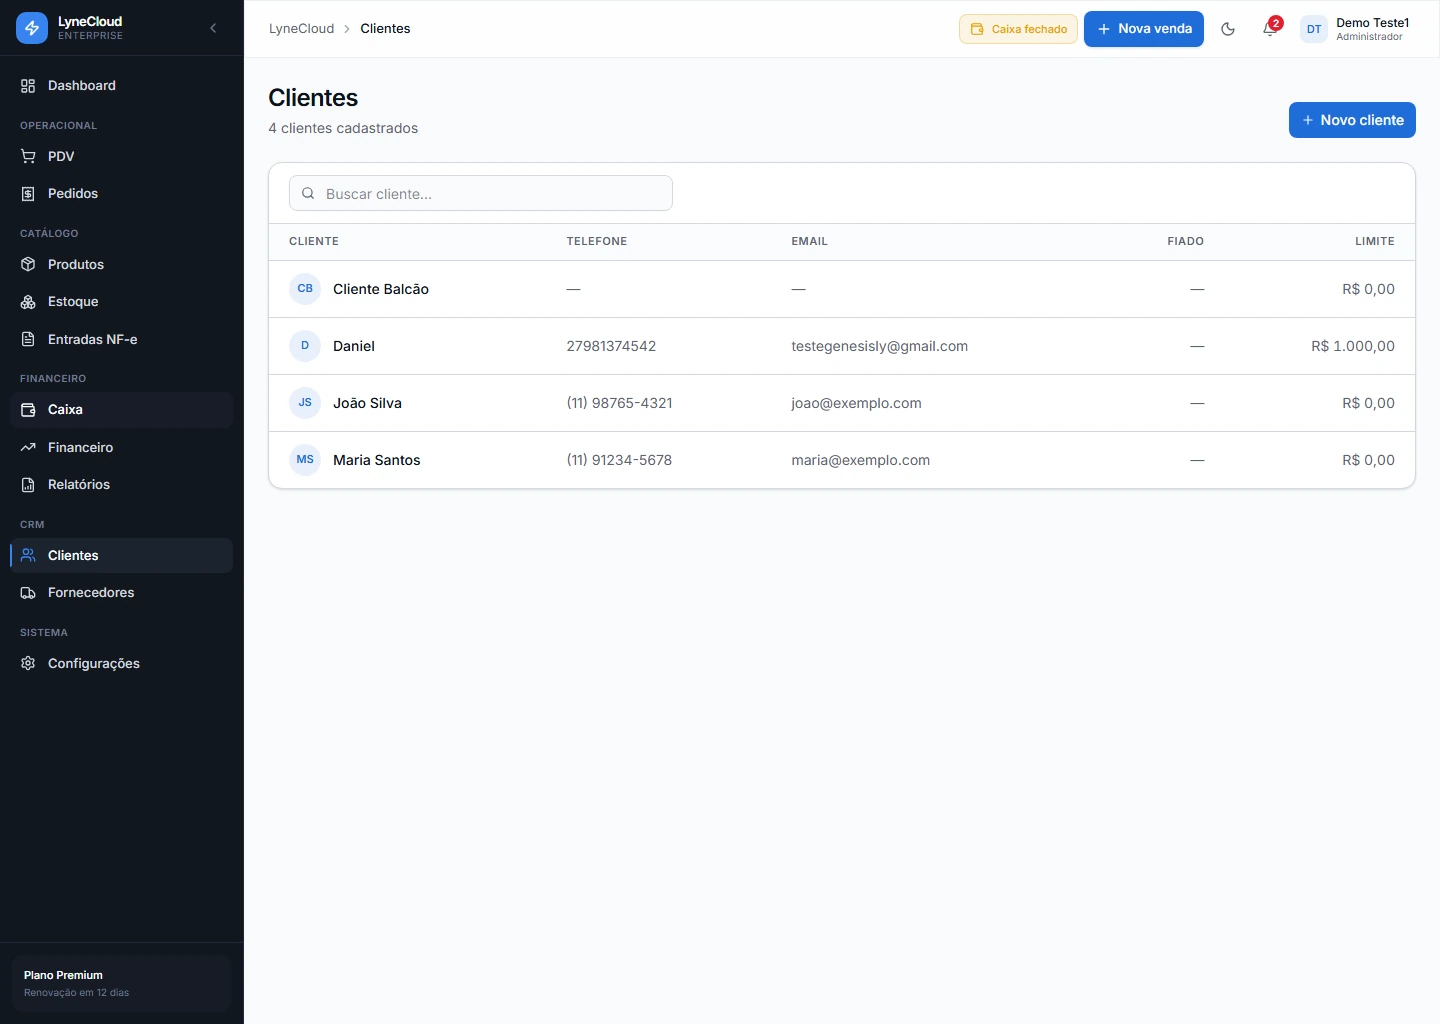Image resolution: width=1440 pixels, height=1024 pixels.
Task: Click the R$ 1.000,00 limit value
Action: coord(1353,346)
